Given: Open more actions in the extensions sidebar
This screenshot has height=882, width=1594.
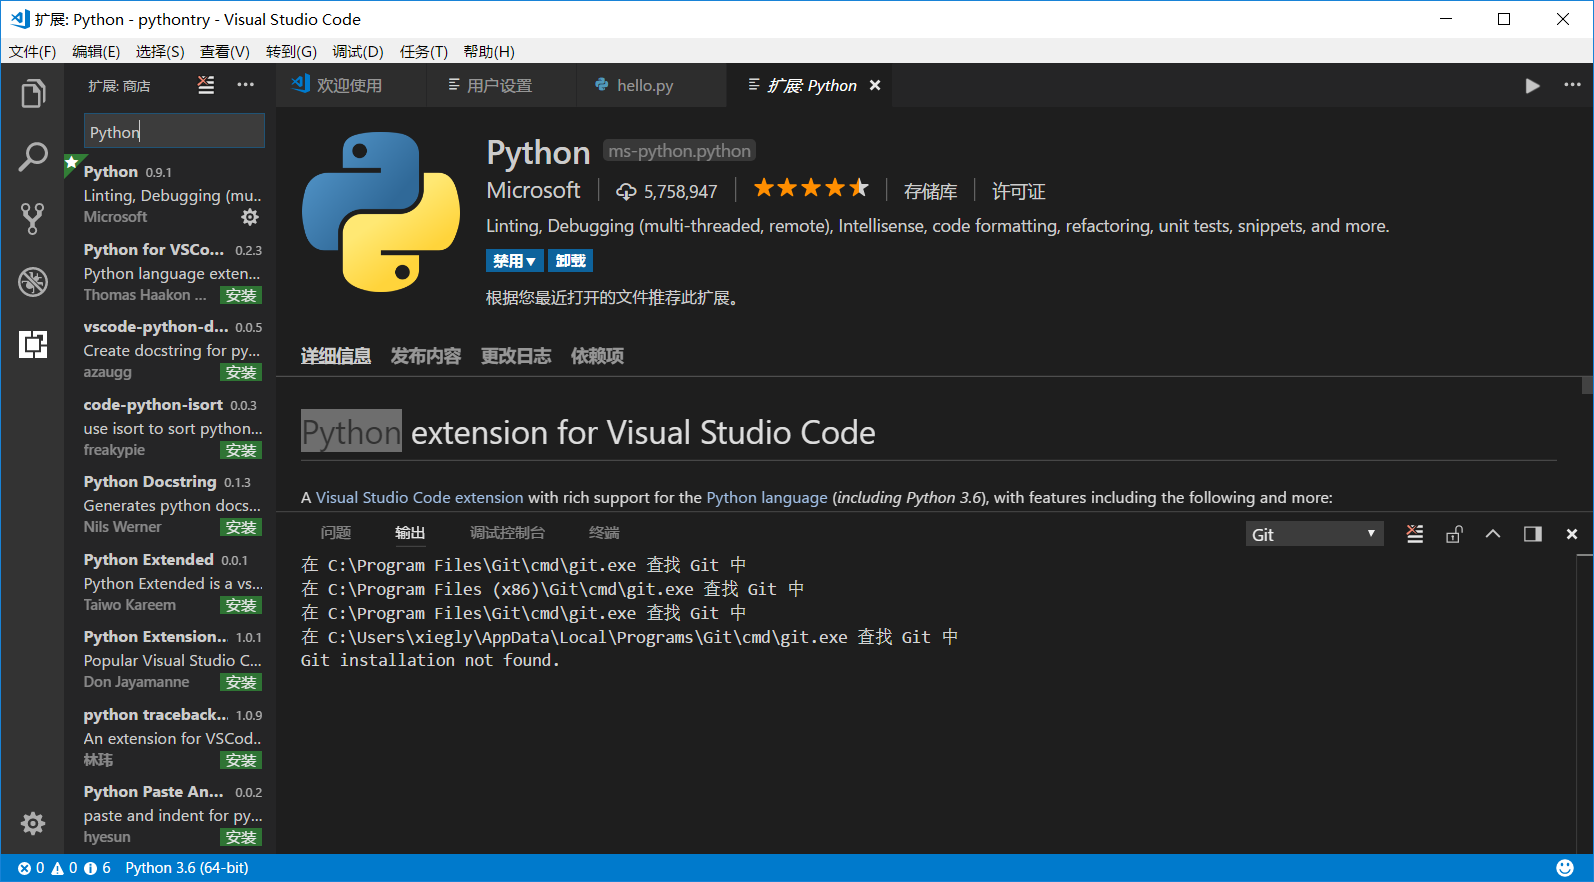Looking at the screenshot, I should point(245,85).
